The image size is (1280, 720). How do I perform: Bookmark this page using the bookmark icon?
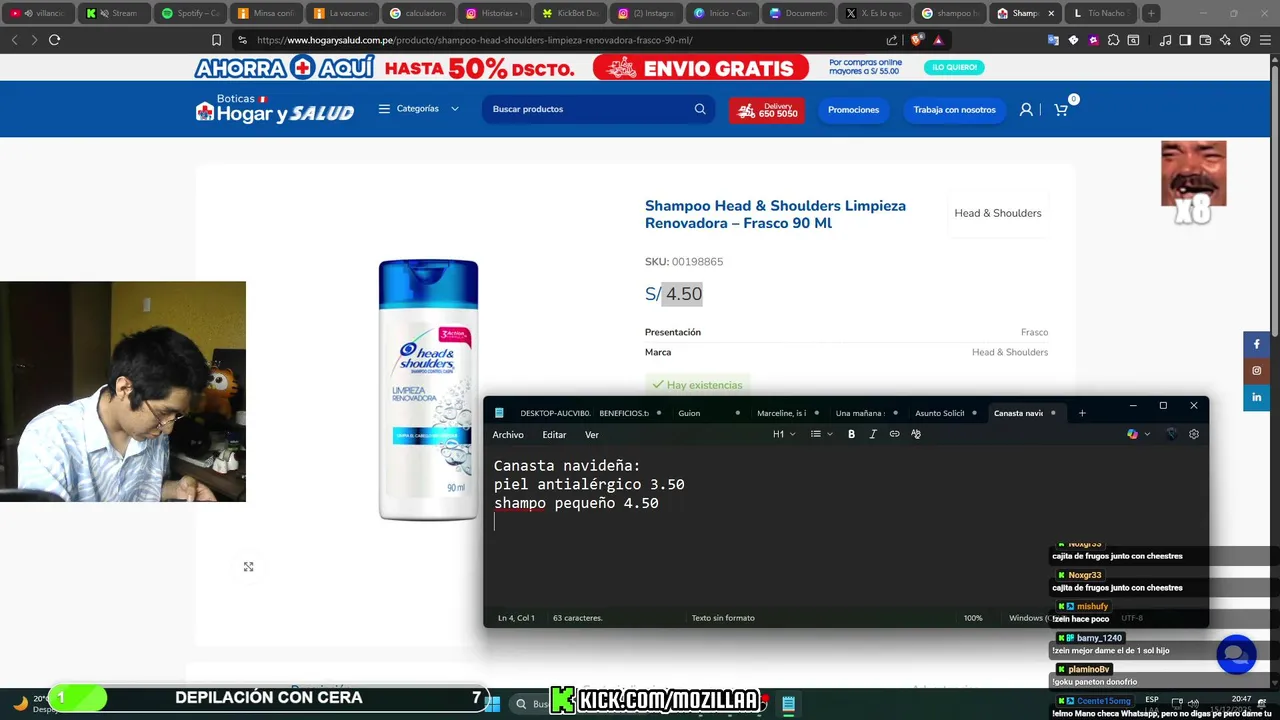tap(216, 40)
